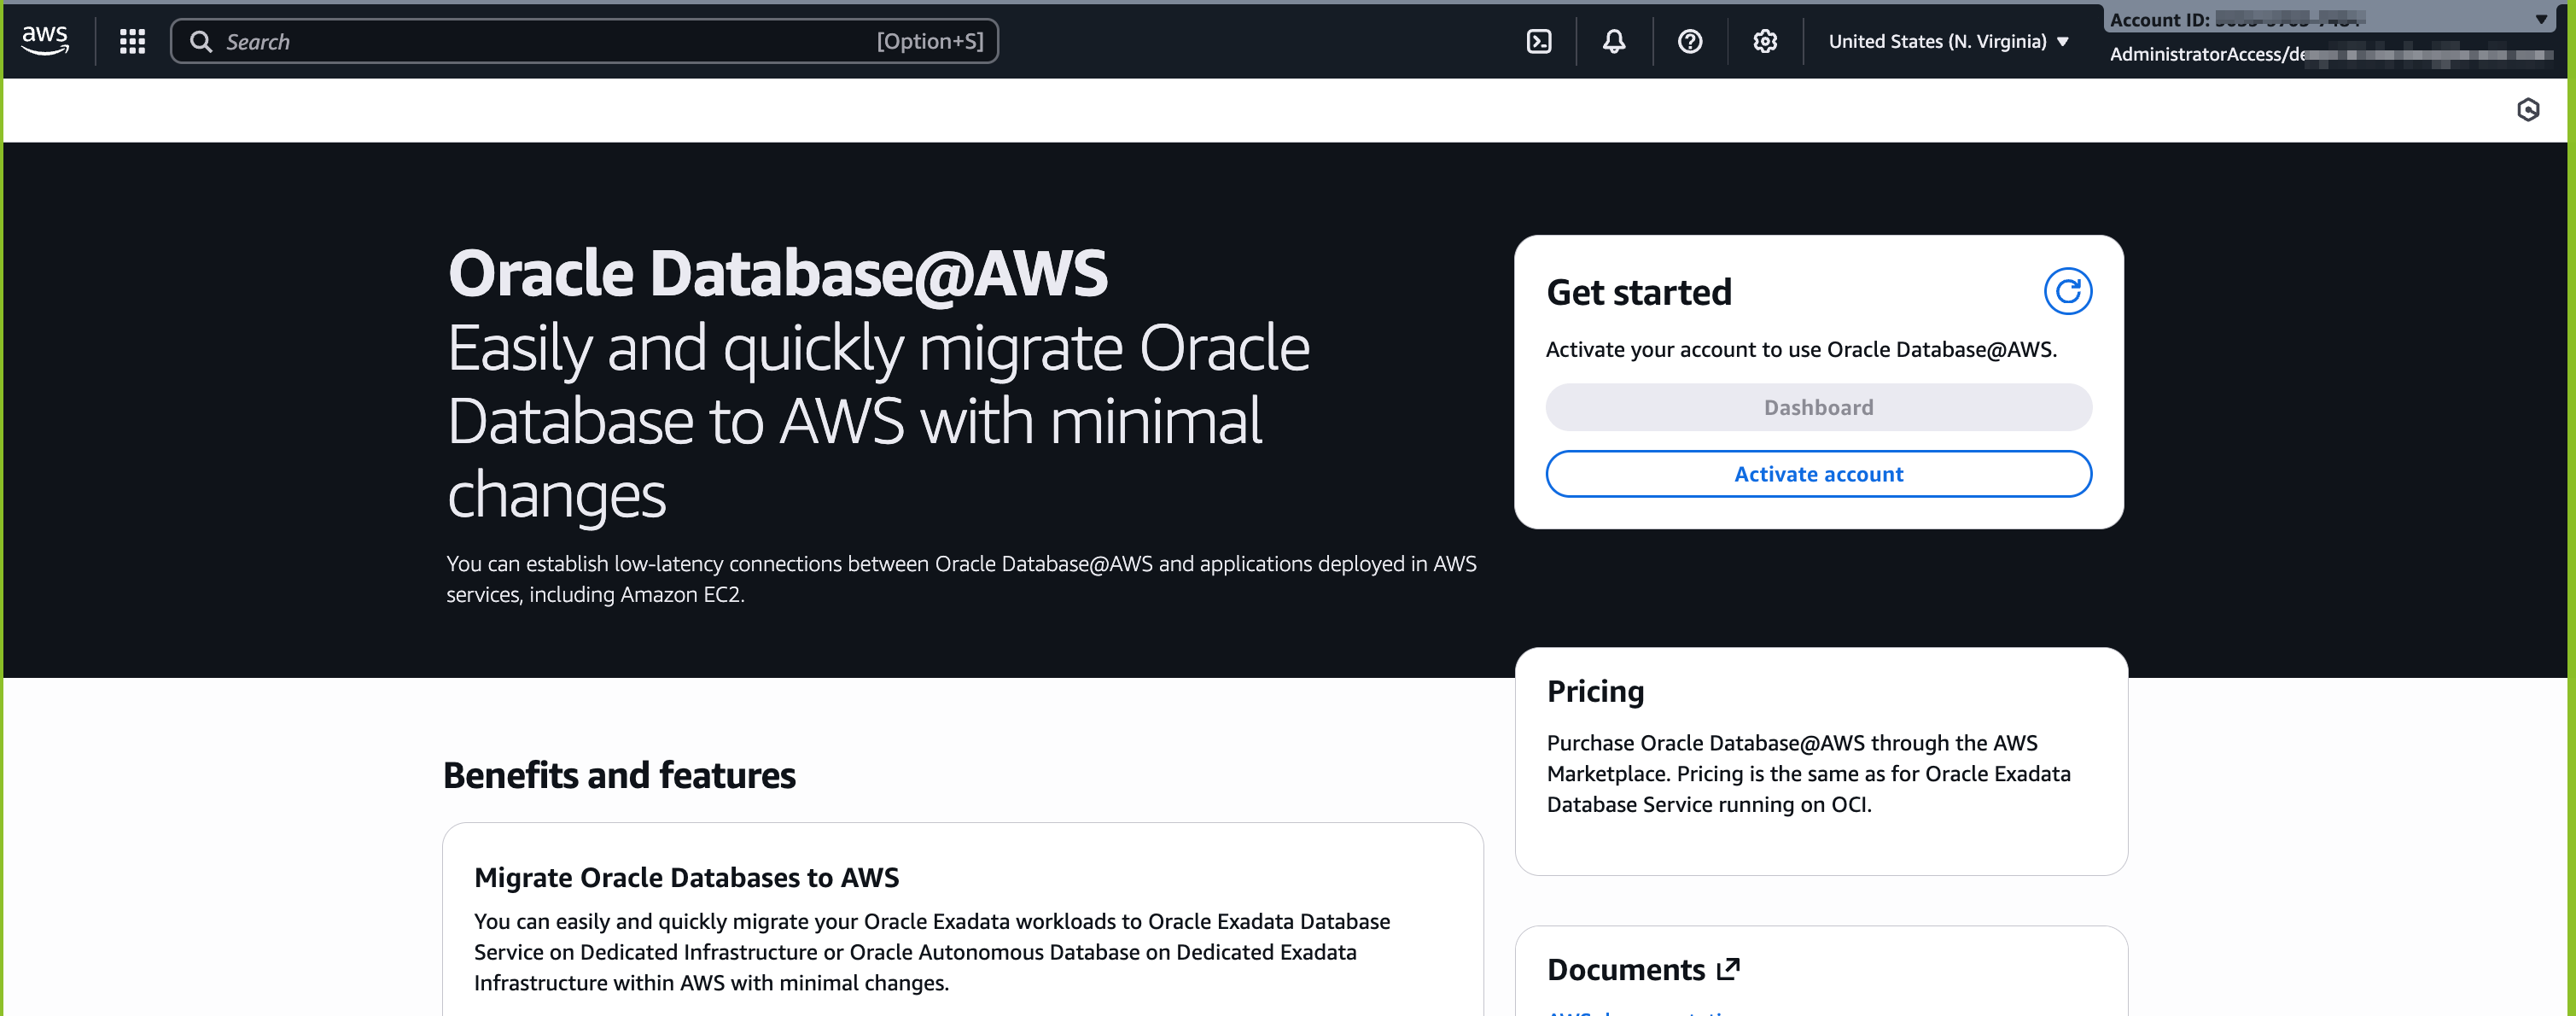
Task: Refresh the Get started panel
Action: pyautogui.click(x=2067, y=292)
